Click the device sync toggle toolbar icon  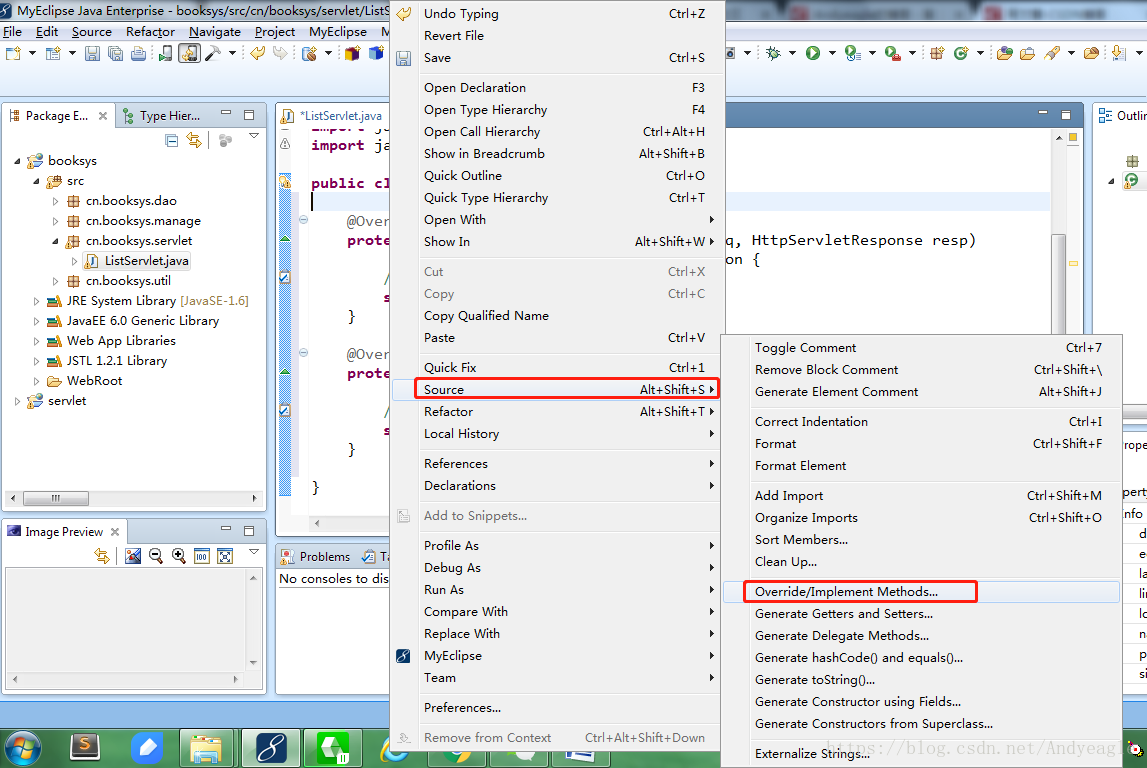189,53
